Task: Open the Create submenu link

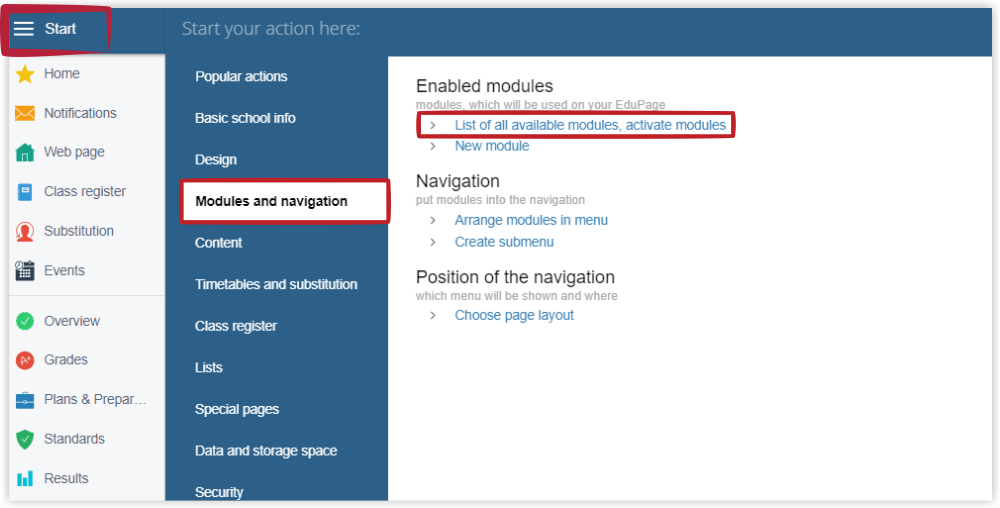Action: tap(504, 242)
